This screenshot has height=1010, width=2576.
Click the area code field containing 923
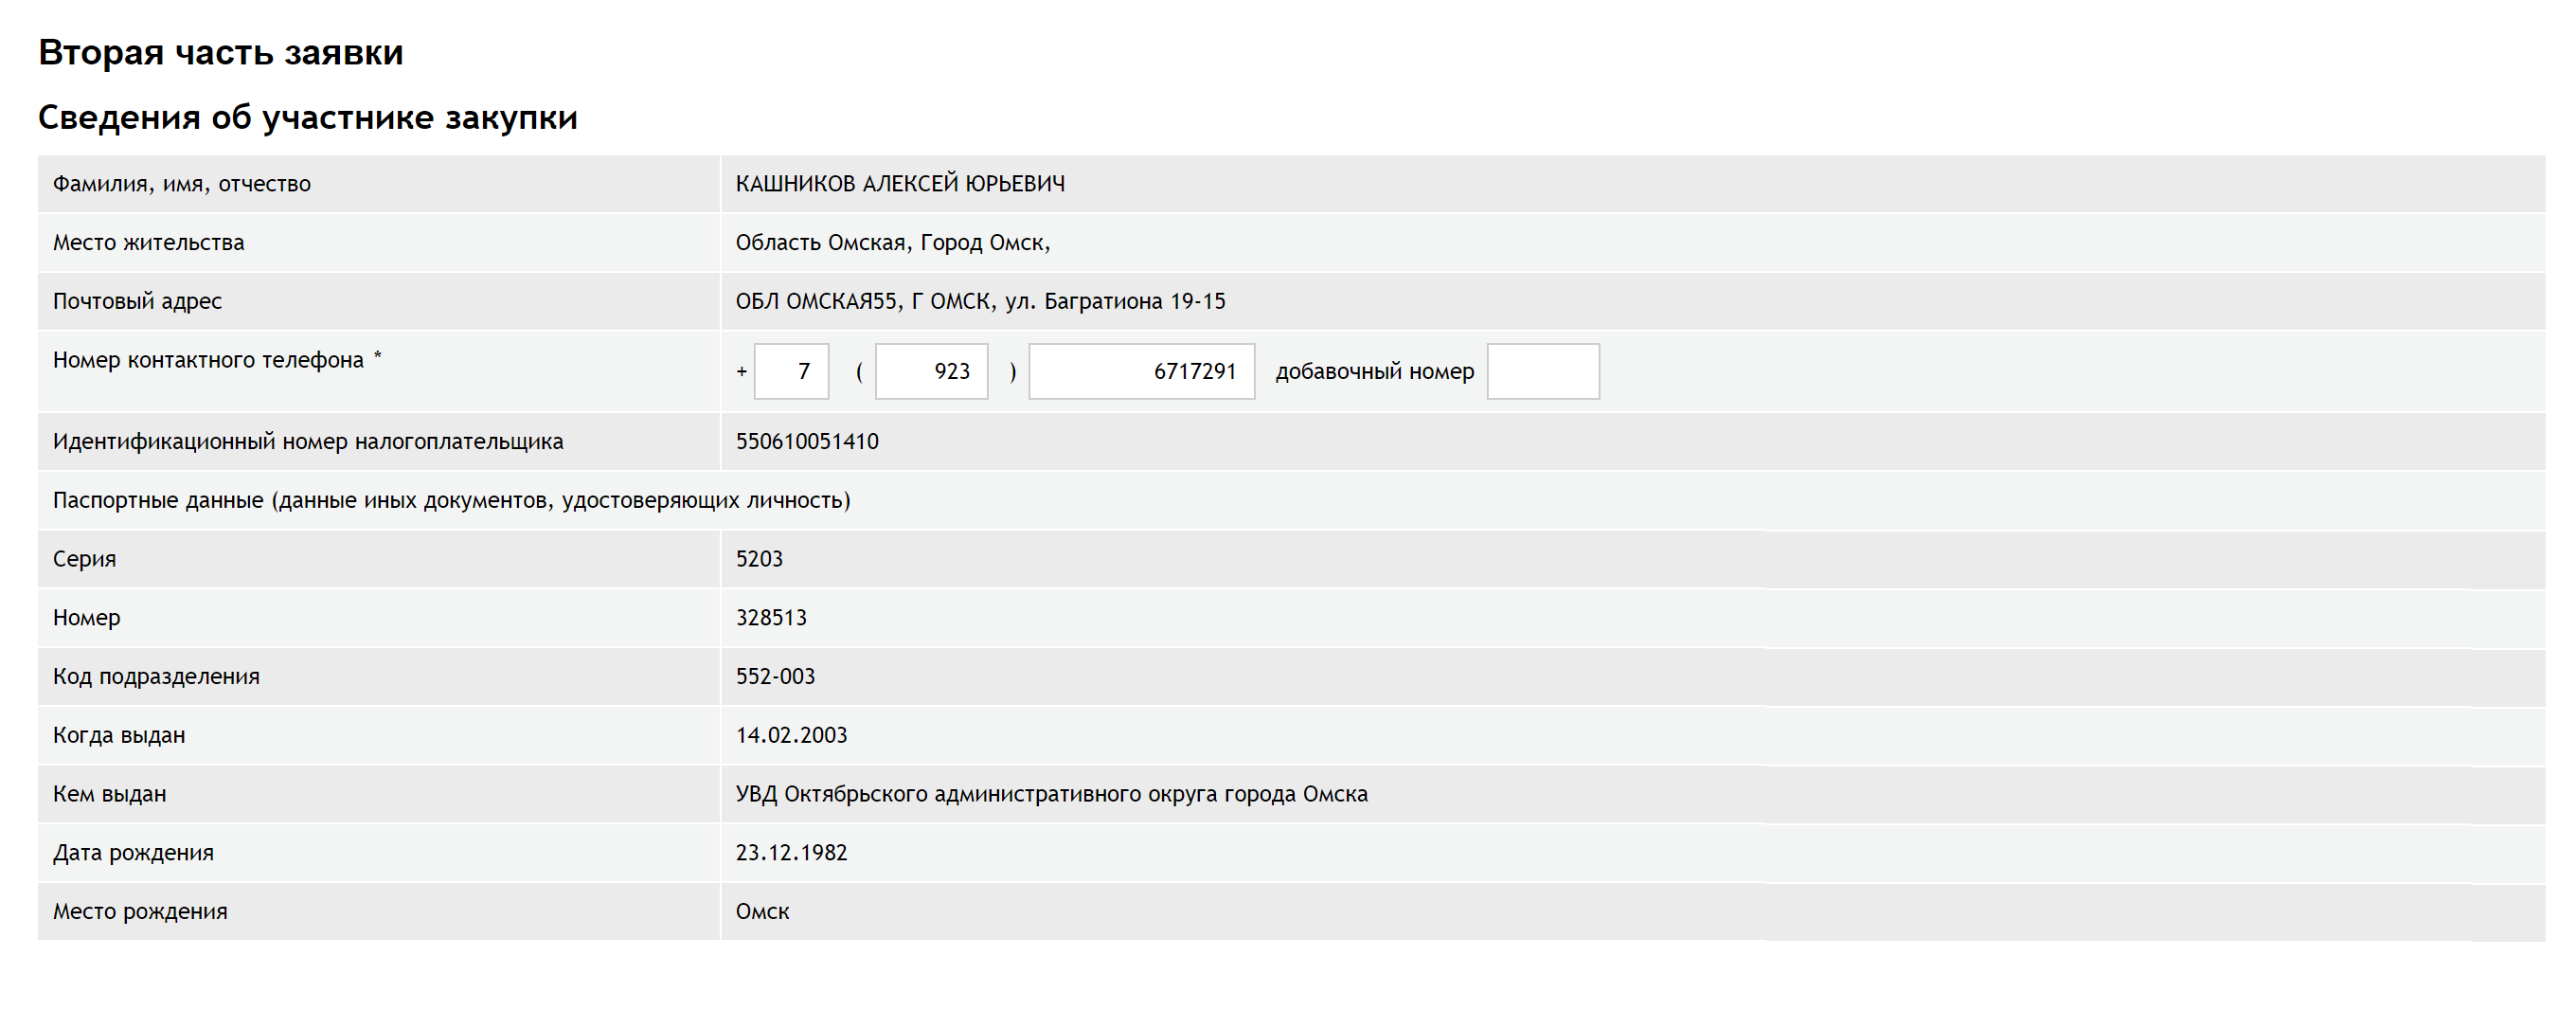(x=931, y=371)
